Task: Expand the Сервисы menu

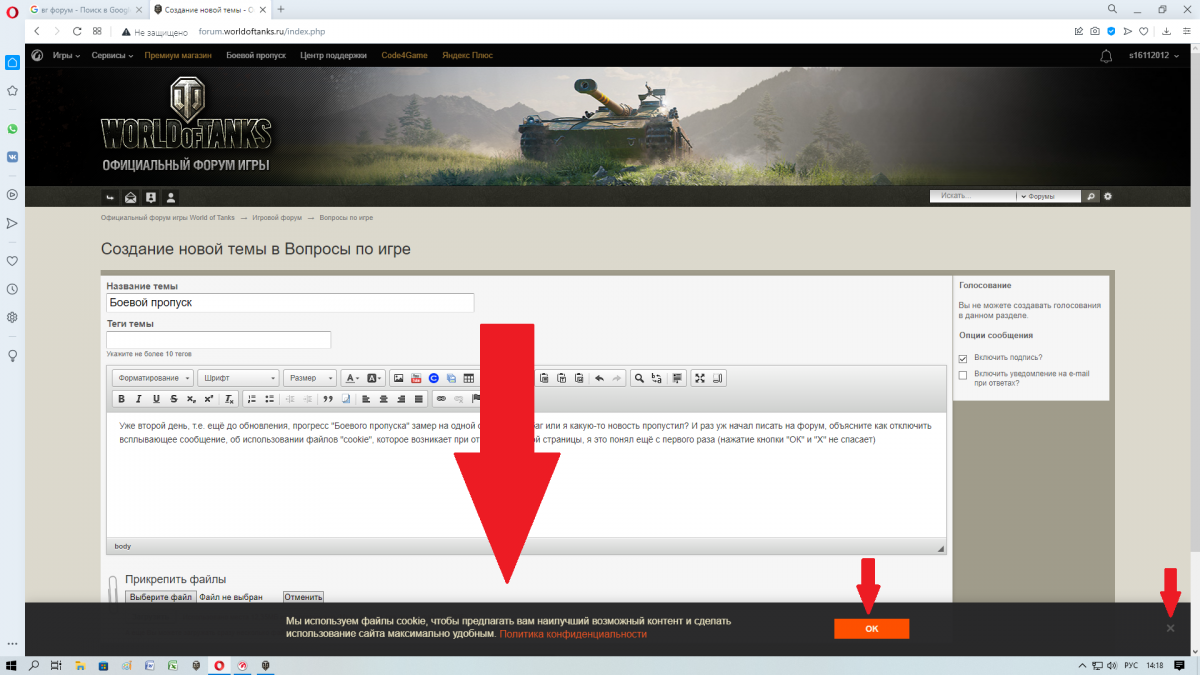Action: tap(112, 56)
